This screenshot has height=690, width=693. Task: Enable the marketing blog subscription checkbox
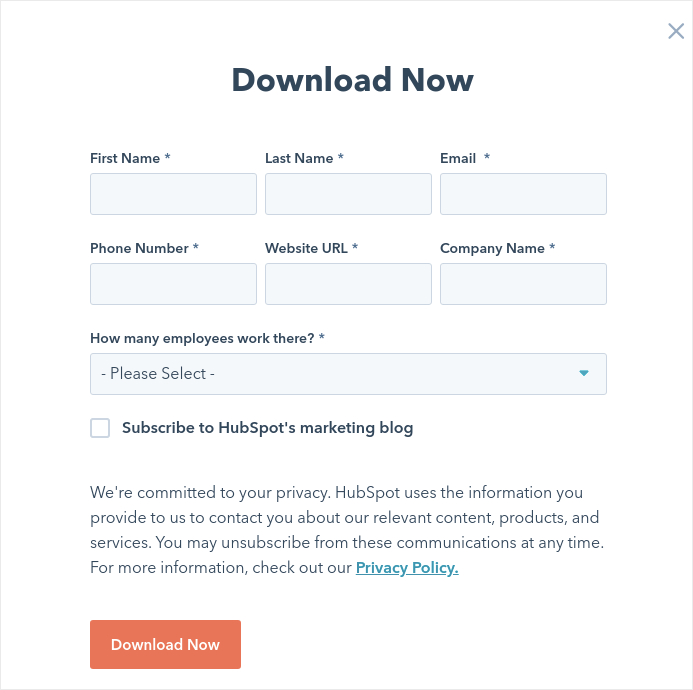[x=100, y=428]
